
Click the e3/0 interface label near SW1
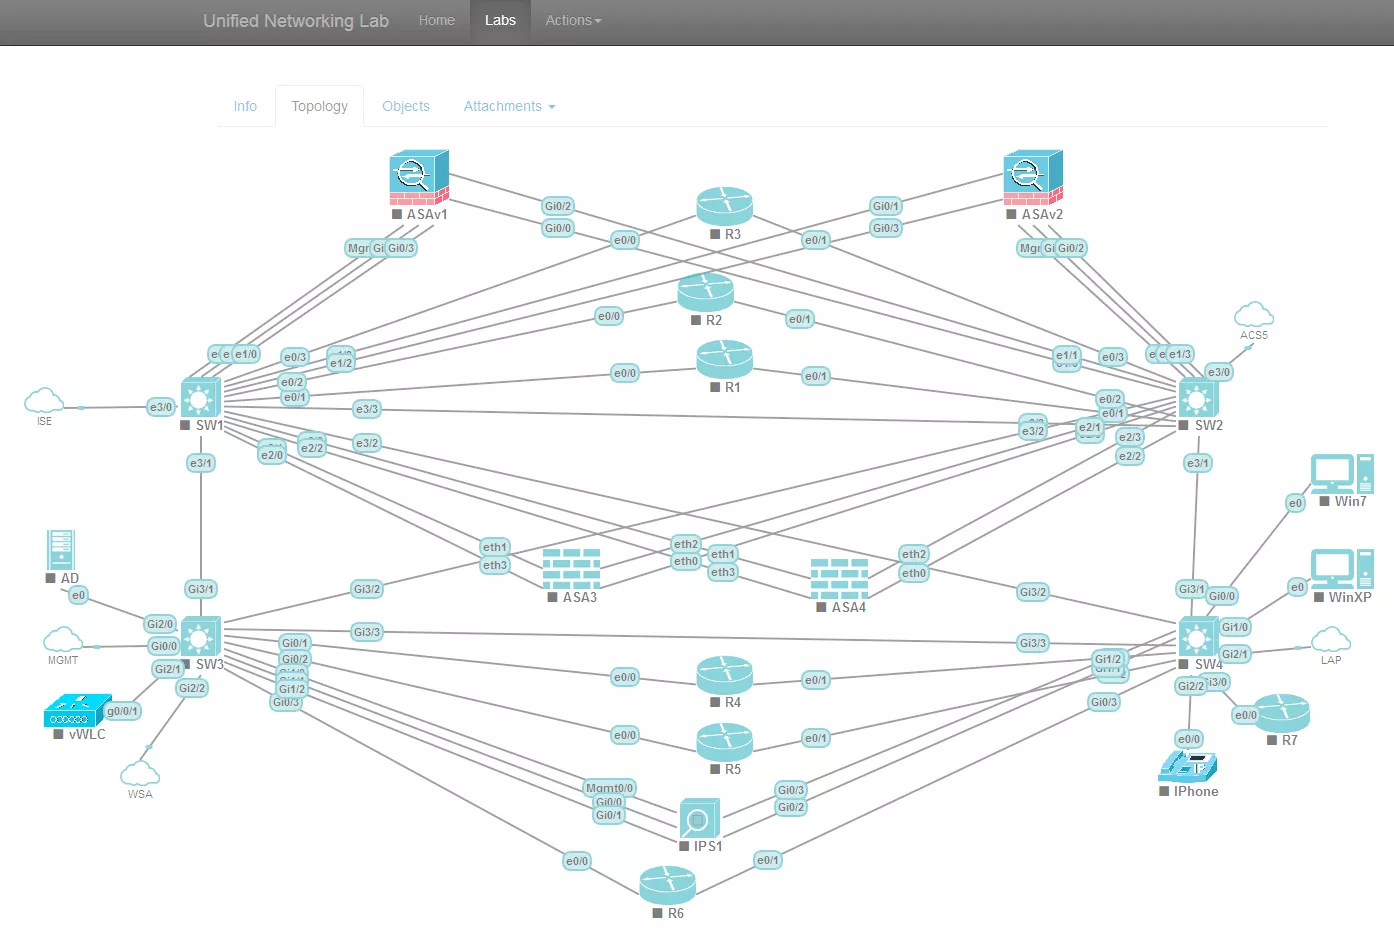(x=161, y=407)
